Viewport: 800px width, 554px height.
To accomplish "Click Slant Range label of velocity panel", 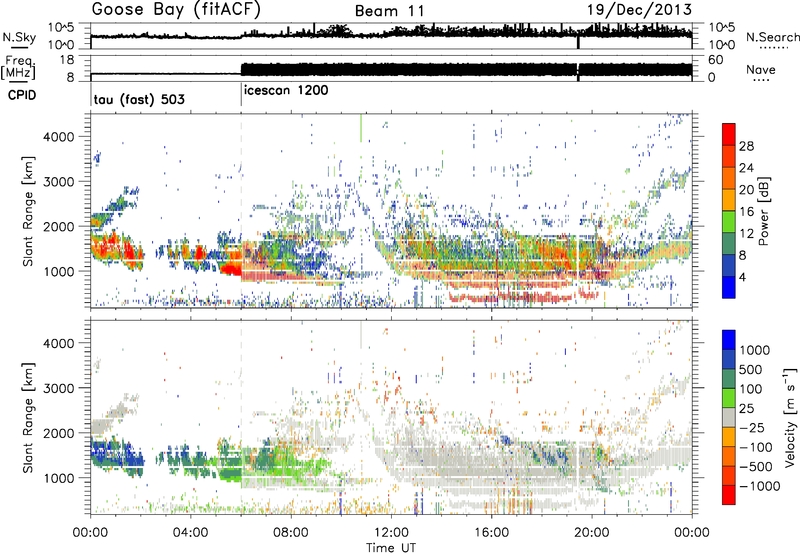I will point(28,417).
